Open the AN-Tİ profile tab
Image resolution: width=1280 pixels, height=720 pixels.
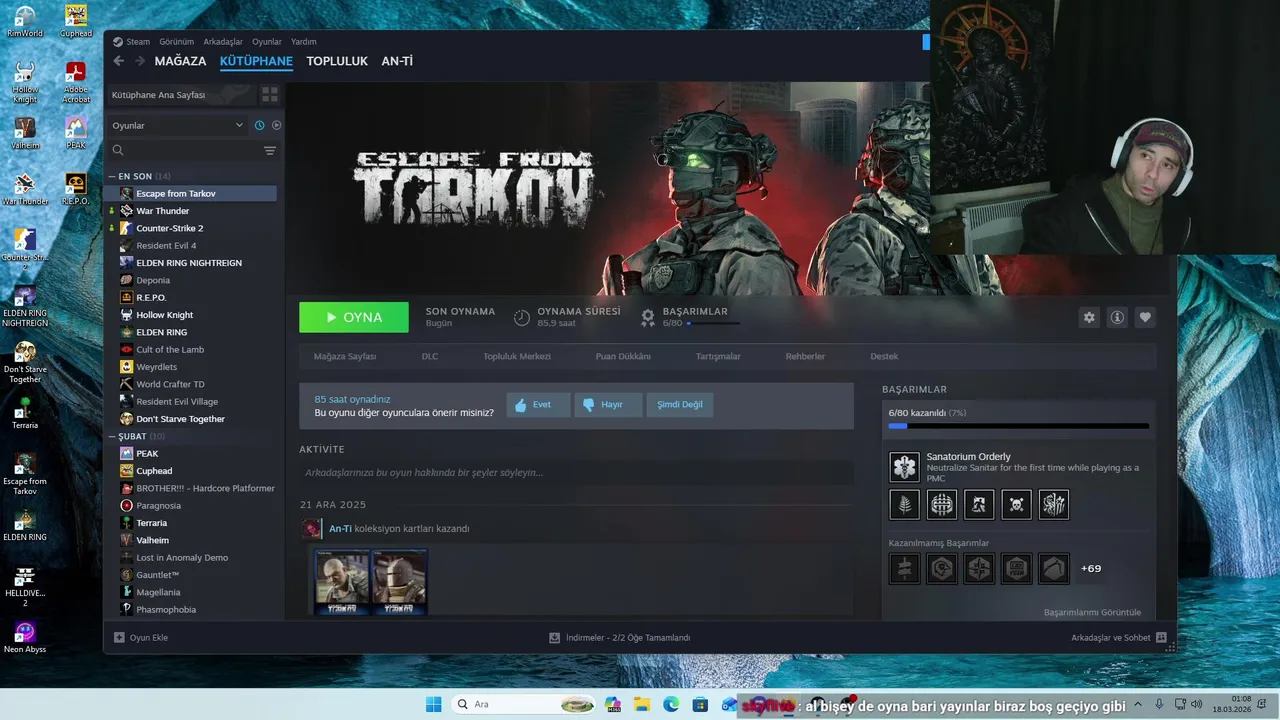pos(397,61)
